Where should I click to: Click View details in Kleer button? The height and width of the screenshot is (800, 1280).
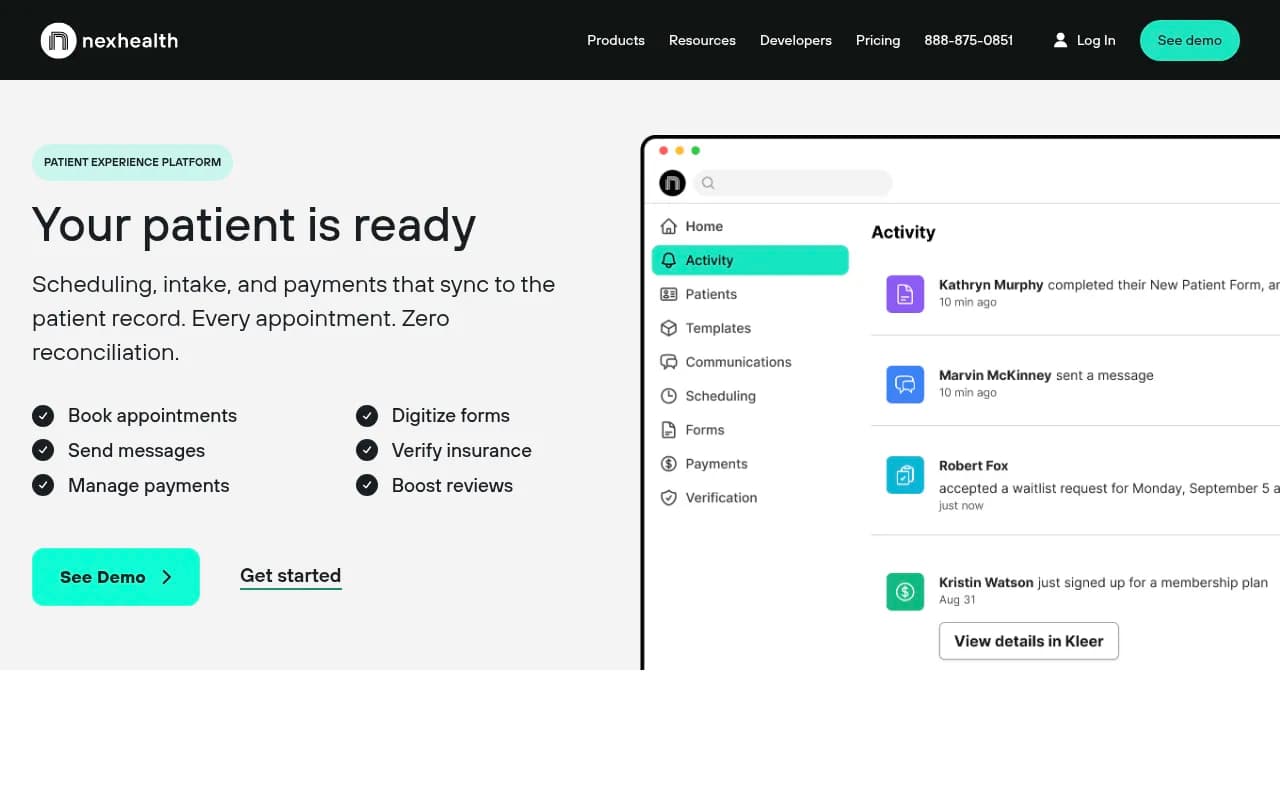1029,641
